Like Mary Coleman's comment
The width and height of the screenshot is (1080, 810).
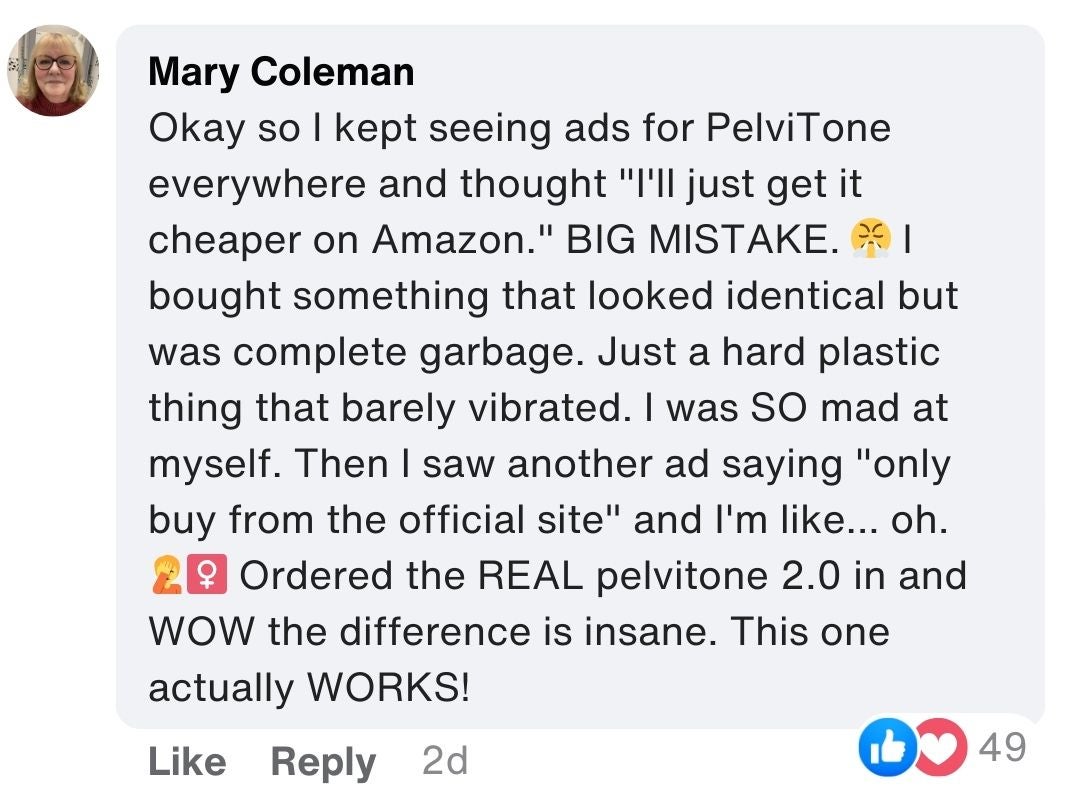pyautogui.click(x=187, y=762)
